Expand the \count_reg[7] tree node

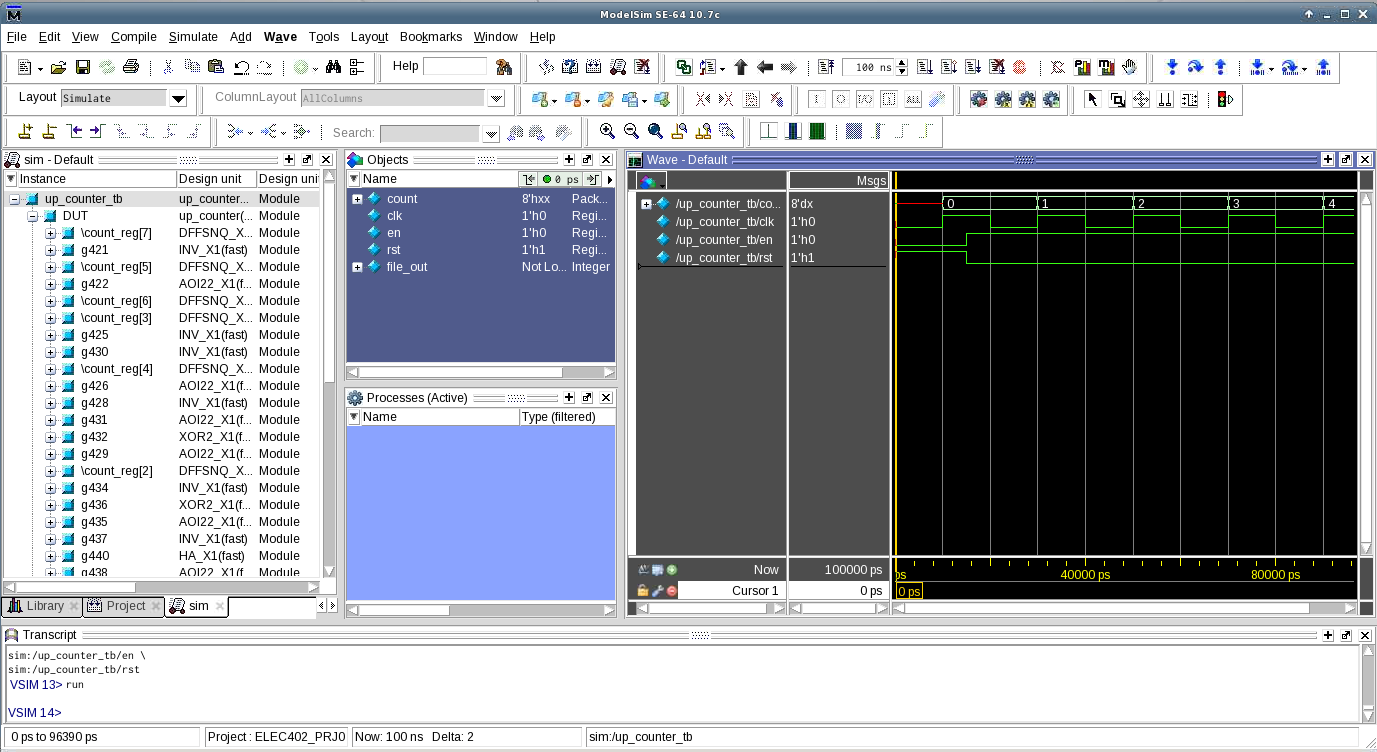pyautogui.click(x=50, y=233)
